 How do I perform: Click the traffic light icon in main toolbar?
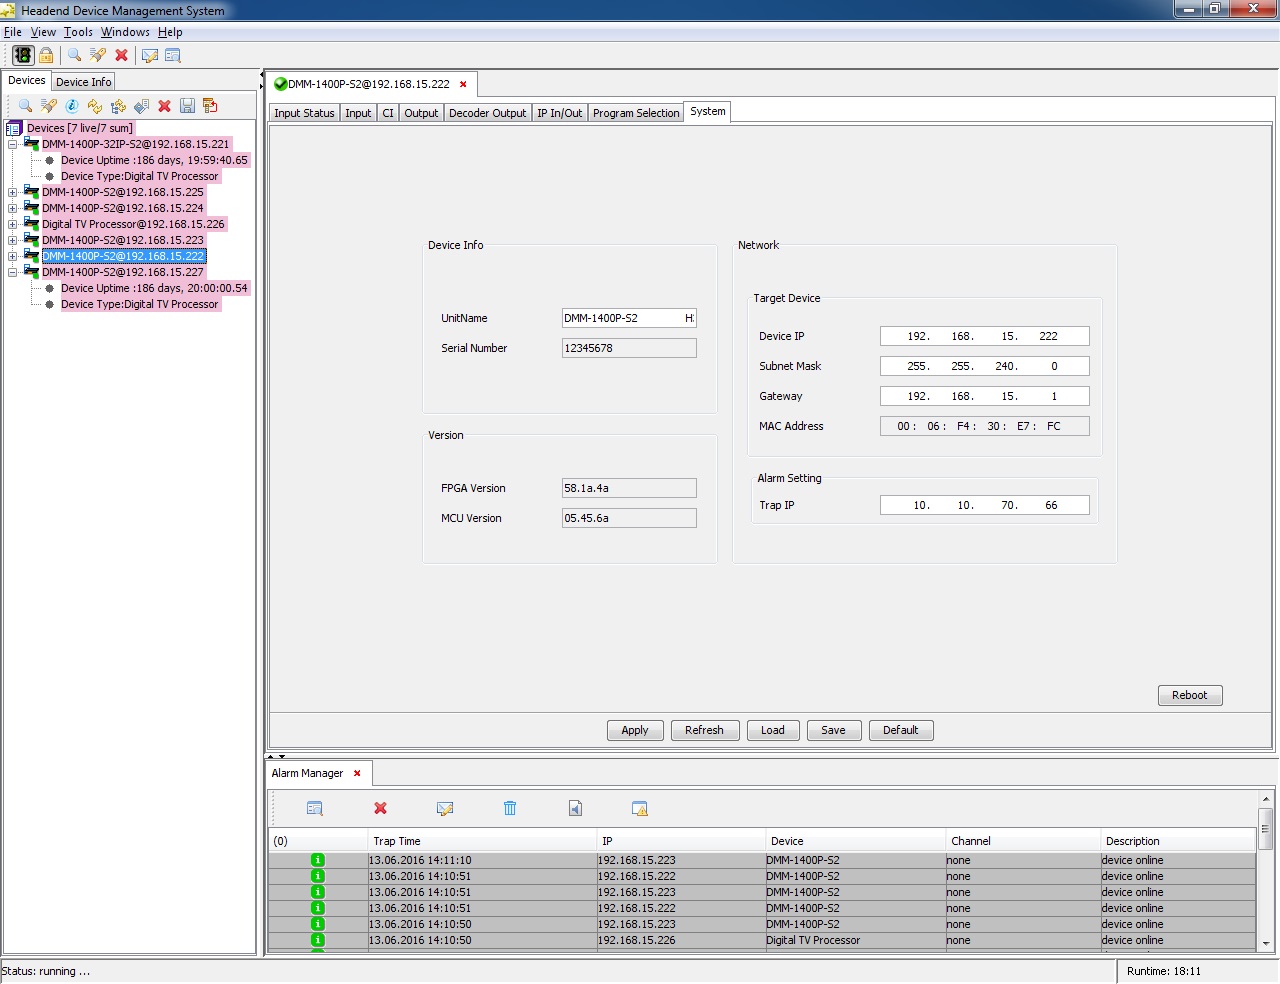point(23,55)
